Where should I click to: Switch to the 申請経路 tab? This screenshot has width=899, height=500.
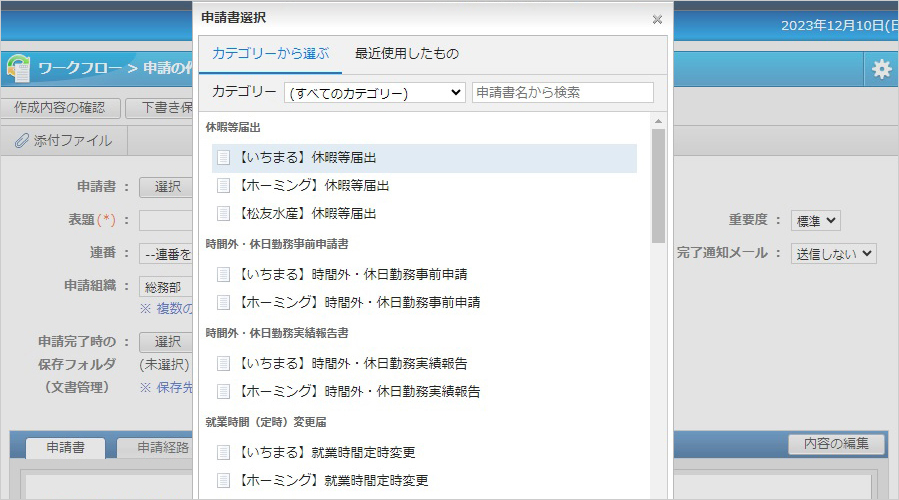pos(155,448)
